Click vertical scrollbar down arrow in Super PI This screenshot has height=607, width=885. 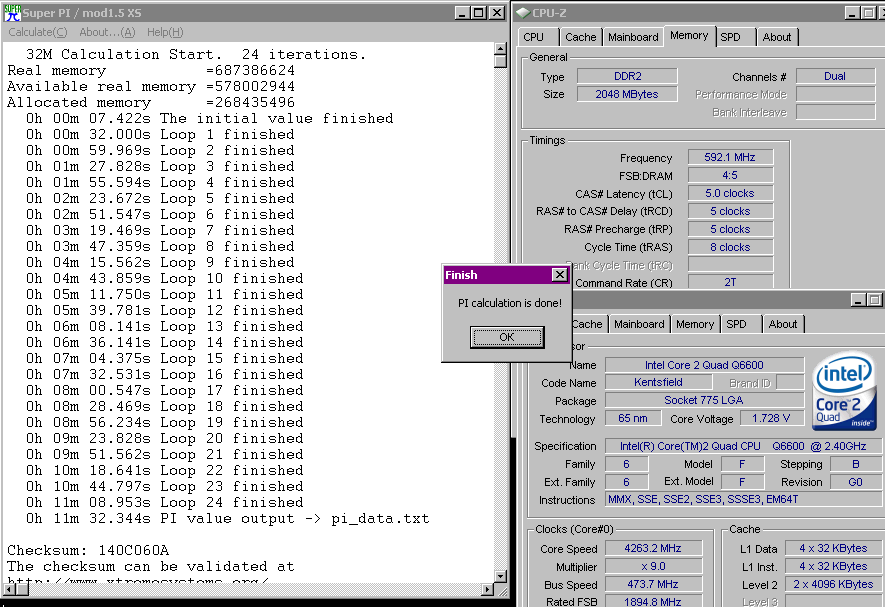coord(500,576)
